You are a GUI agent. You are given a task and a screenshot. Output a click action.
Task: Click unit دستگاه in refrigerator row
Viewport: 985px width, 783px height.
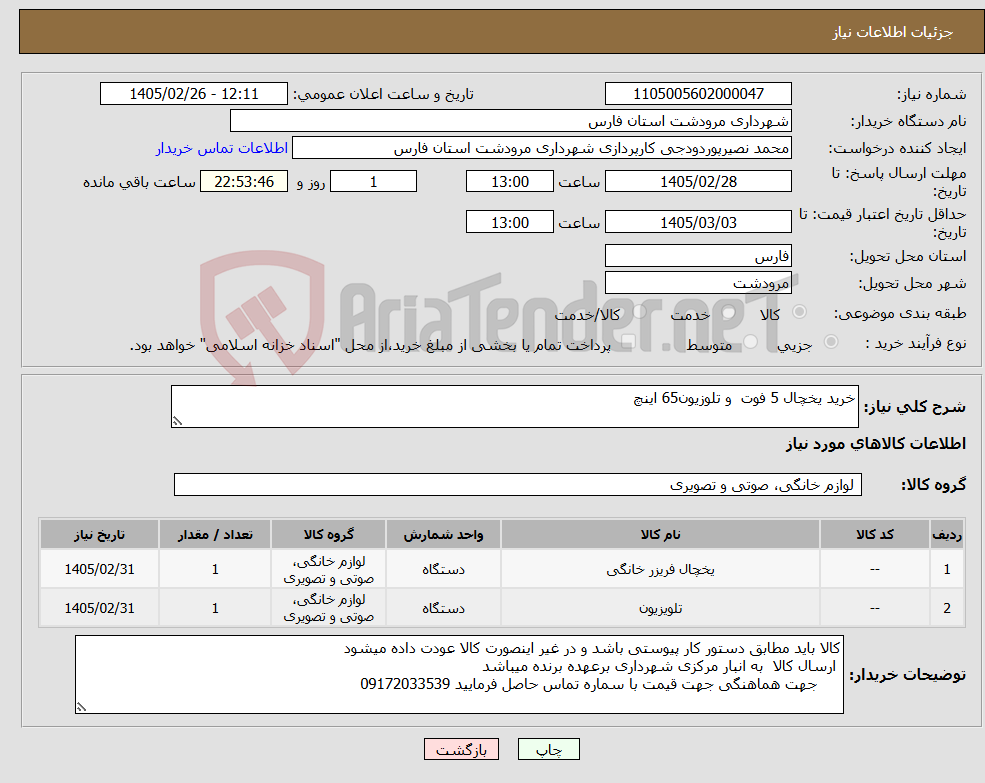[x=443, y=569]
